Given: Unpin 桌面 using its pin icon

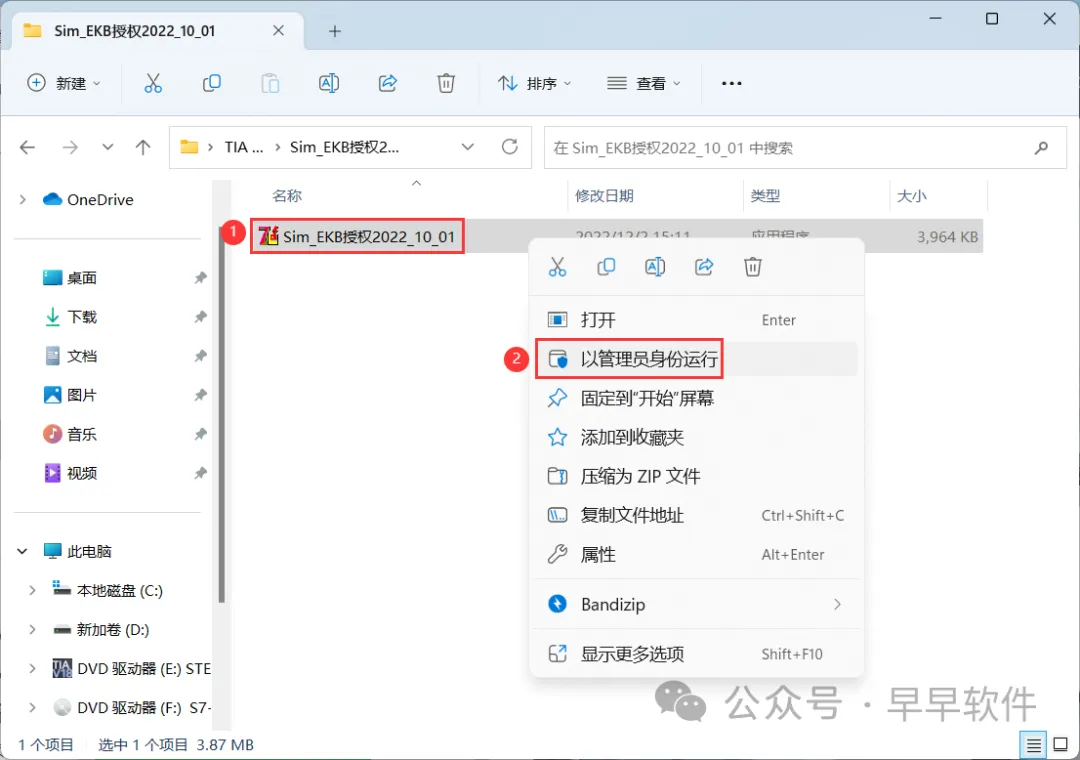Looking at the screenshot, I should click(200, 278).
